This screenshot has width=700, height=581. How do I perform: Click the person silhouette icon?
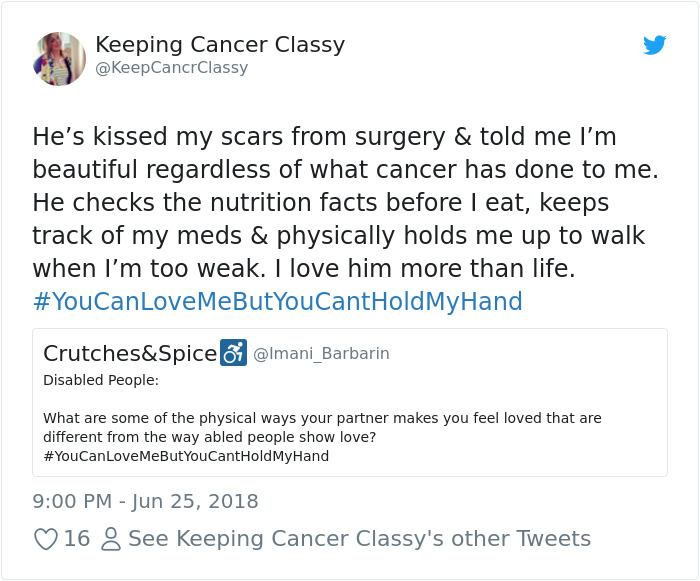point(111,539)
